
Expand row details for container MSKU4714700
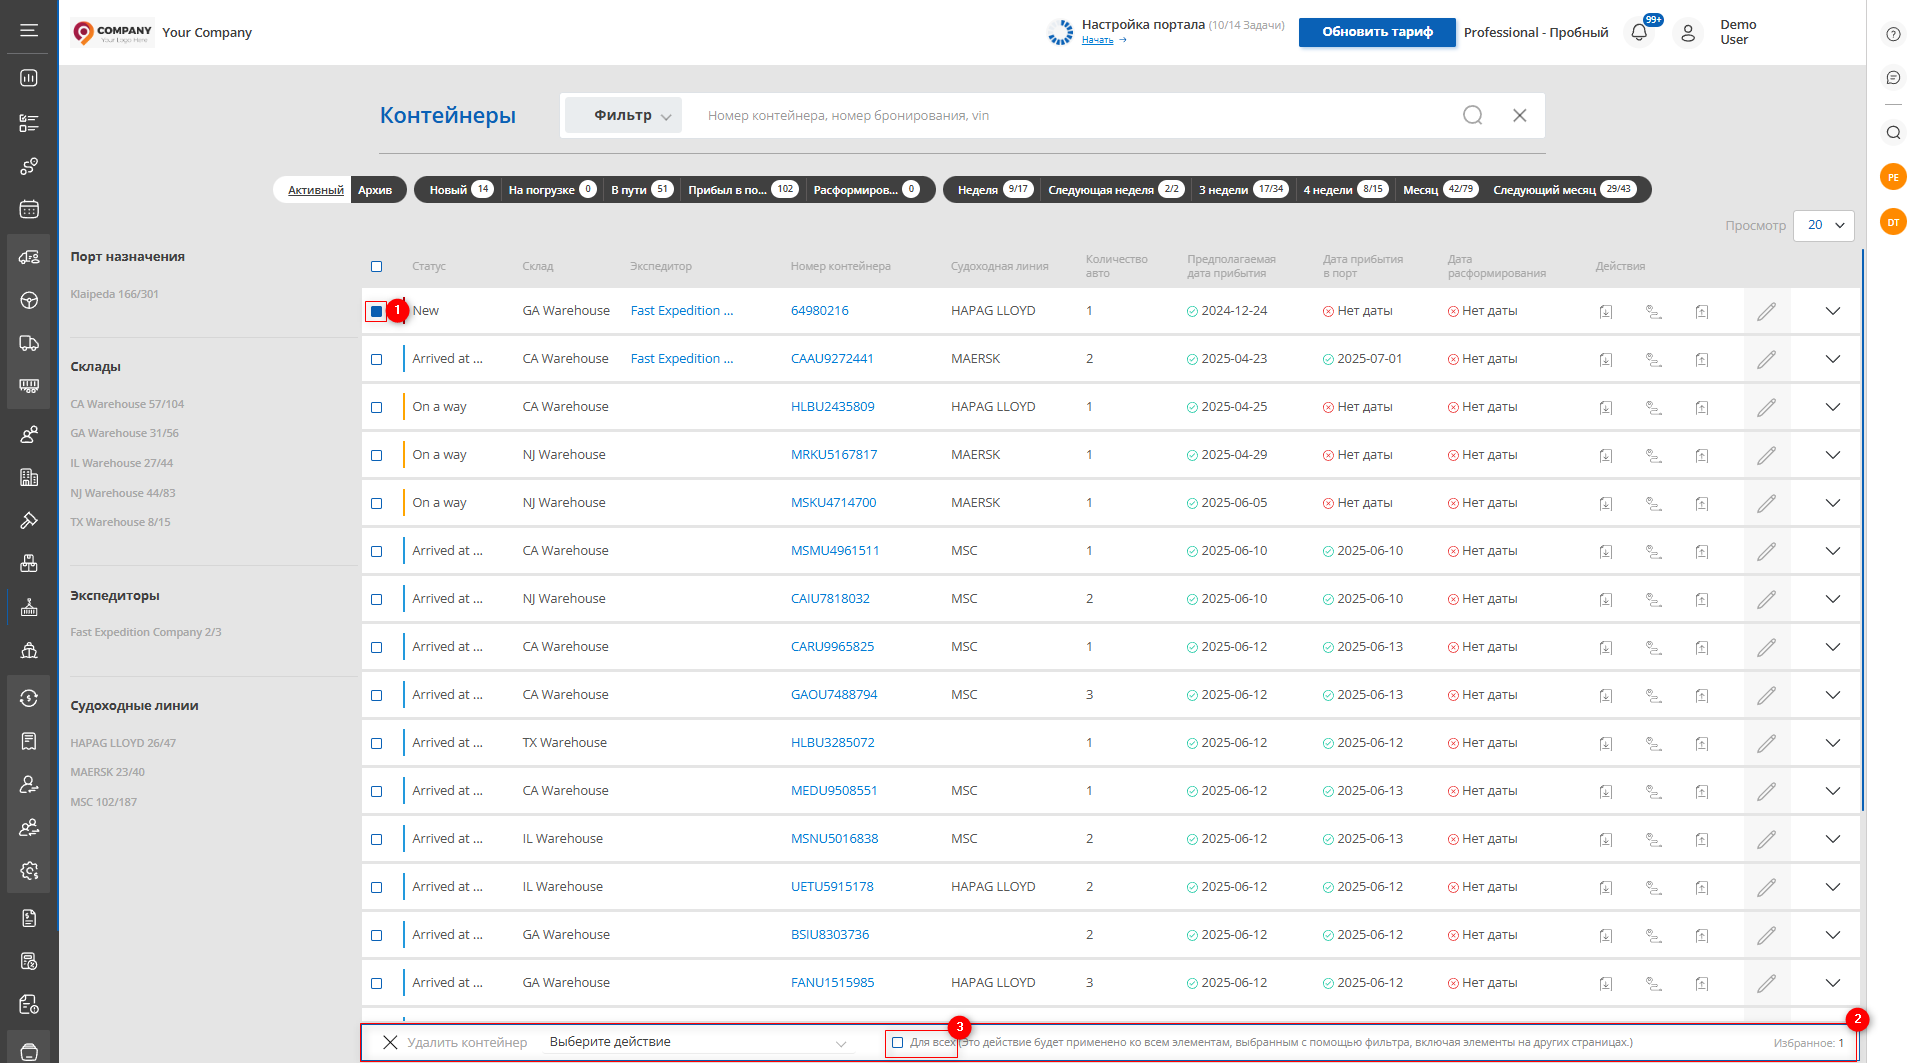pos(1832,503)
